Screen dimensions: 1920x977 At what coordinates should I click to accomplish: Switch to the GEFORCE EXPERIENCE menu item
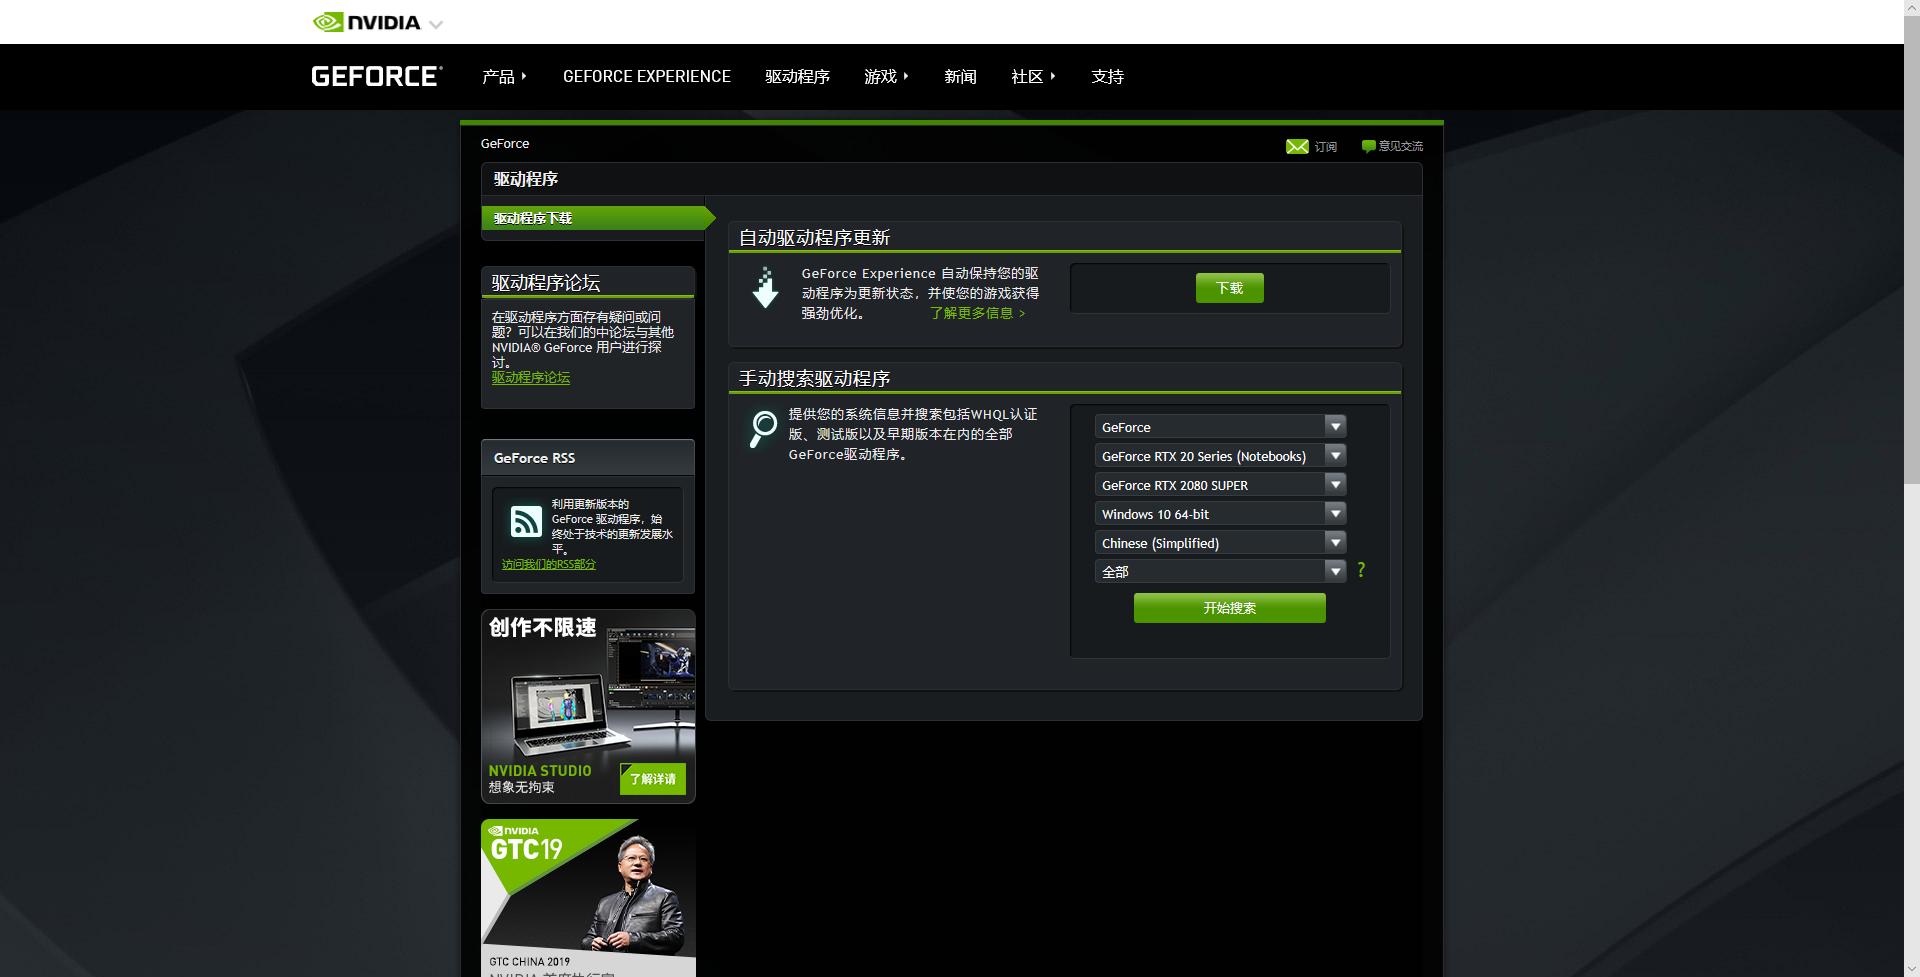tap(646, 76)
